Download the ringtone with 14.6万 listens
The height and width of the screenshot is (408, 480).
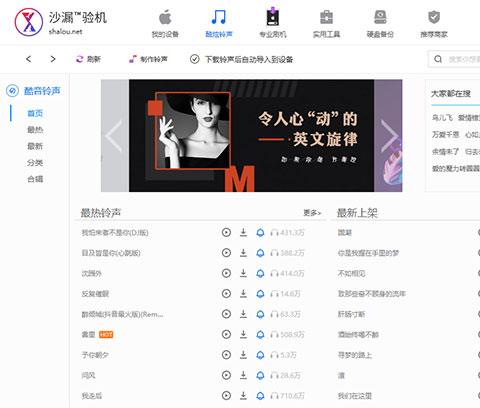point(243,294)
